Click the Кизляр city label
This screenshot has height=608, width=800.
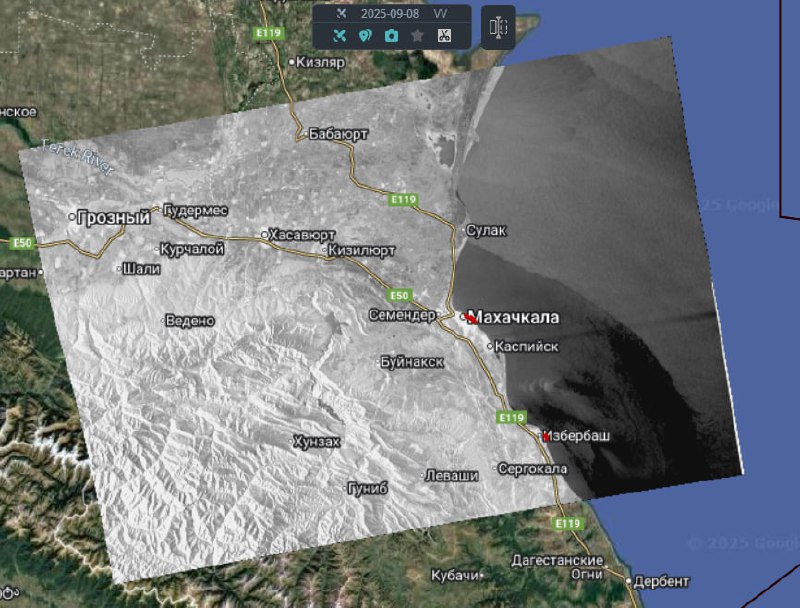(x=320, y=62)
